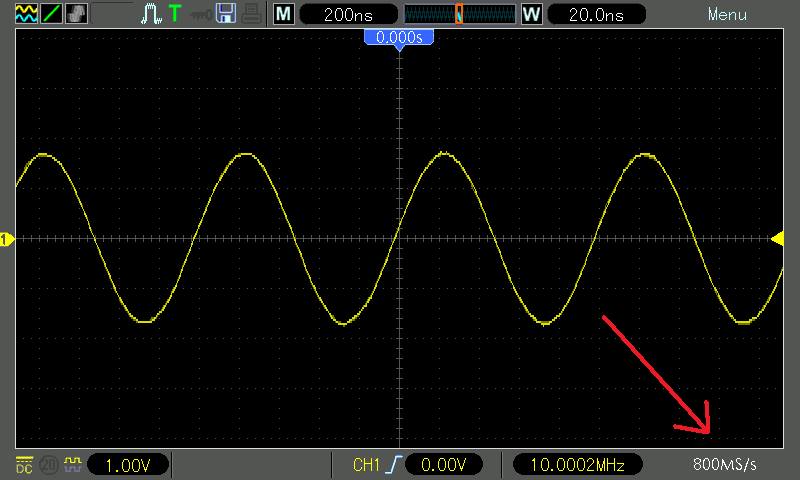
Task: Click the waveform memory overview bar
Action: pos(460,14)
